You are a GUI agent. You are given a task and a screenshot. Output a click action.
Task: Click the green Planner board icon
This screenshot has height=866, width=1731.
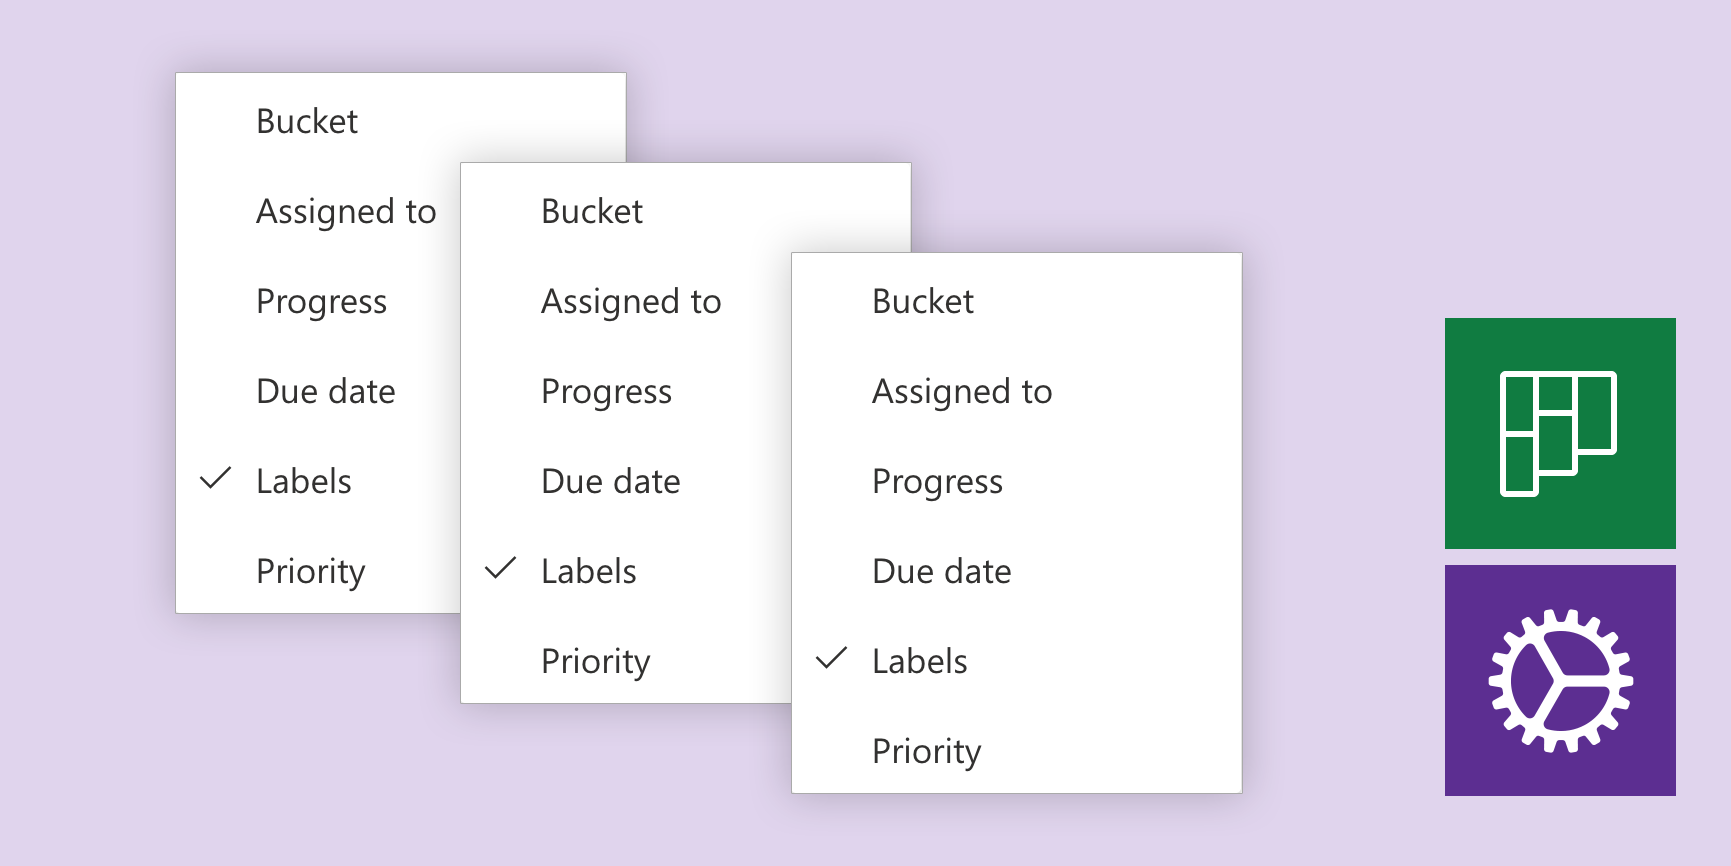tap(1559, 433)
